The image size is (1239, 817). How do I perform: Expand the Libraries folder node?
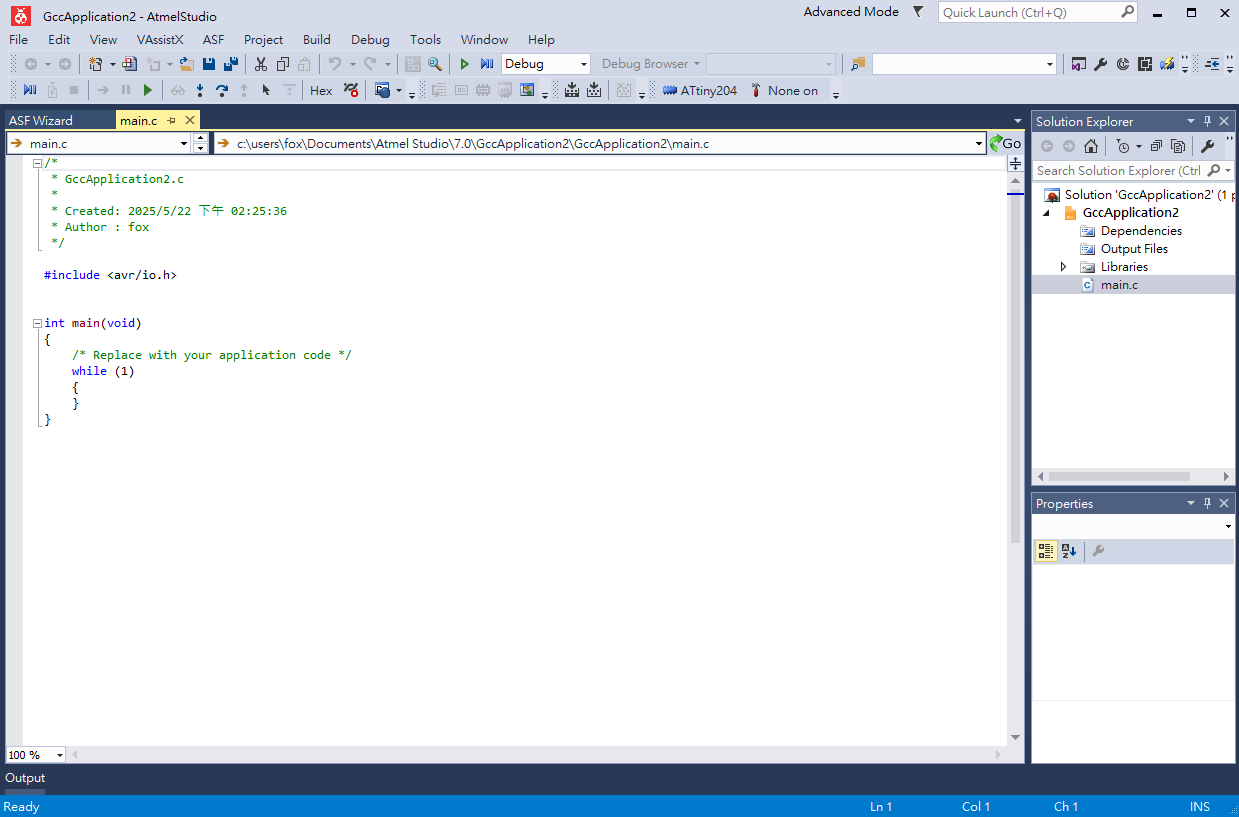pos(1063,267)
